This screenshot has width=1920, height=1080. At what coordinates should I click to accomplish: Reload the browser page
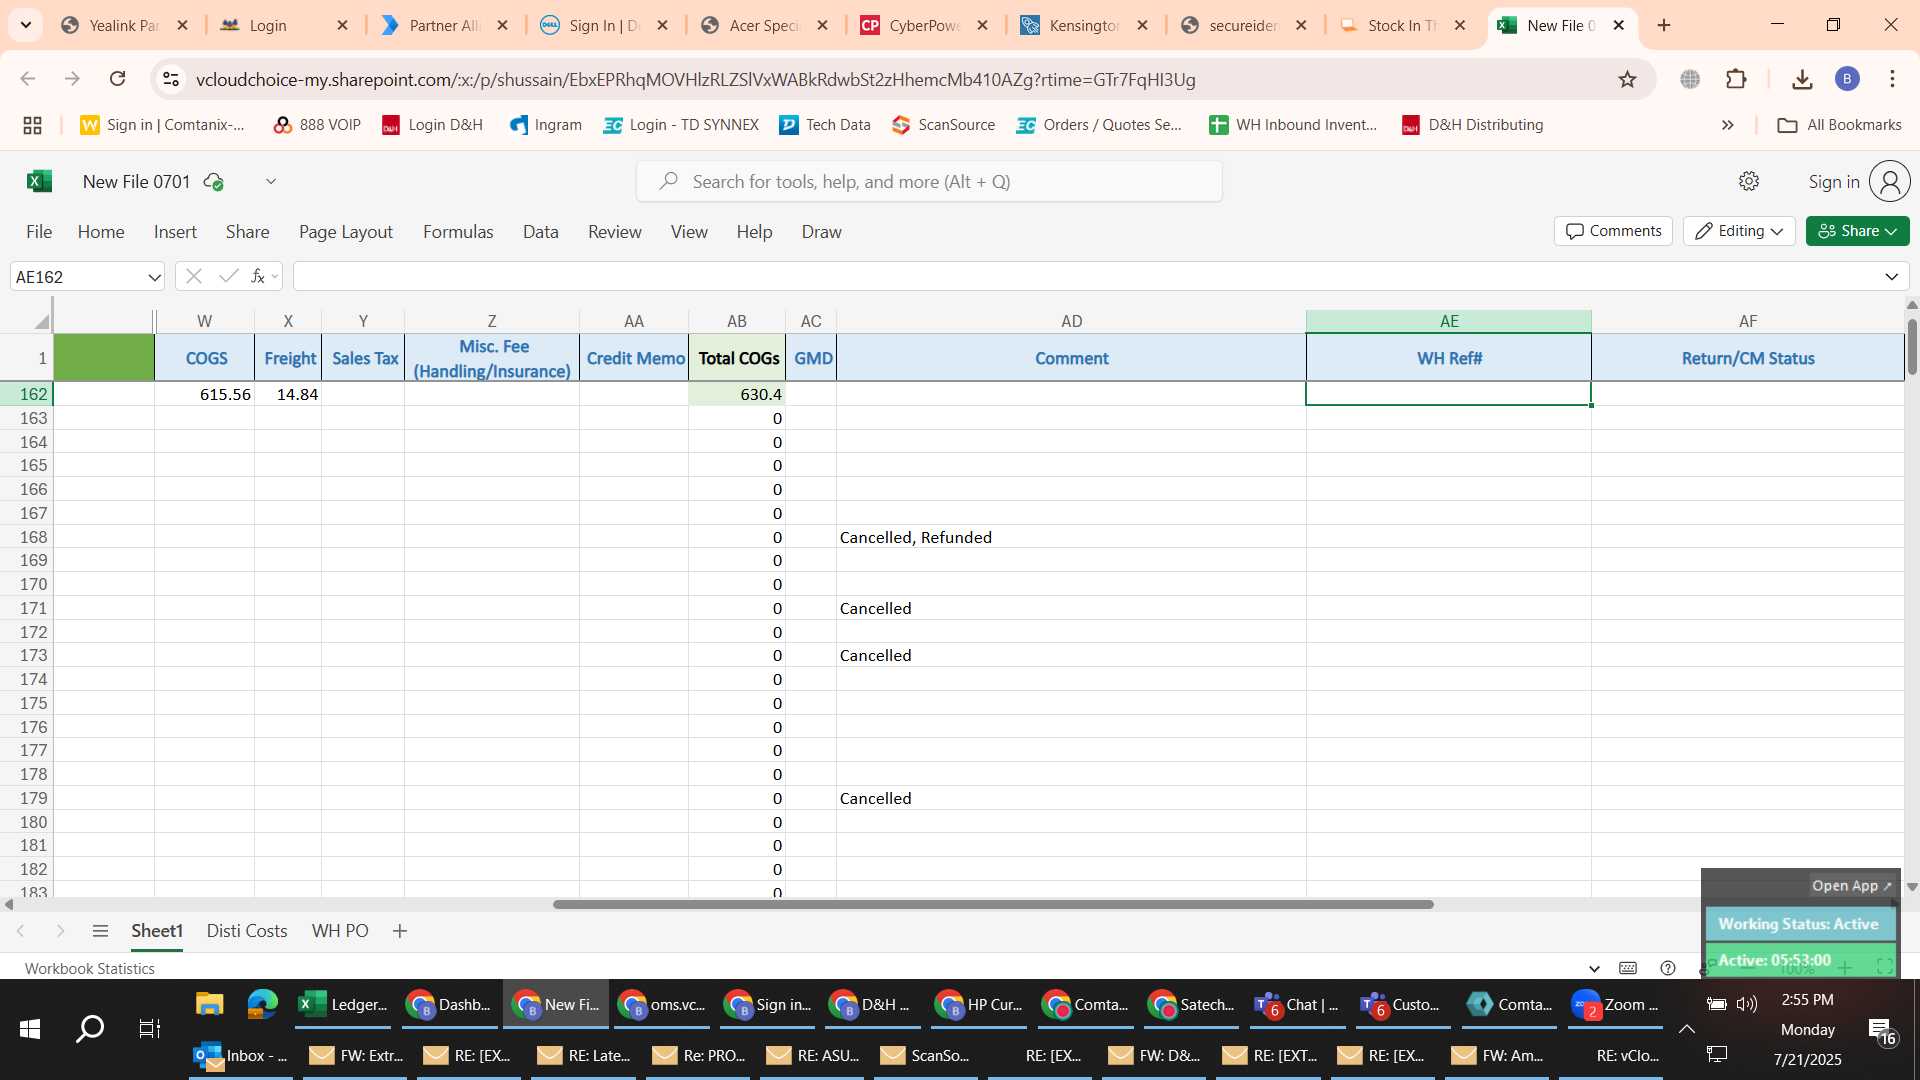(117, 79)
